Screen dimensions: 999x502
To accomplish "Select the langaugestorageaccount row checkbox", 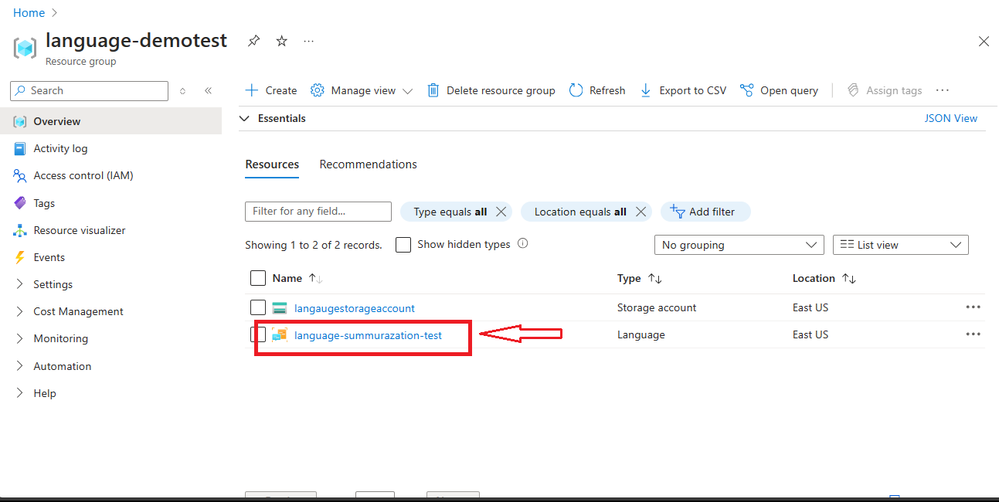I will [x=258, y=308].
